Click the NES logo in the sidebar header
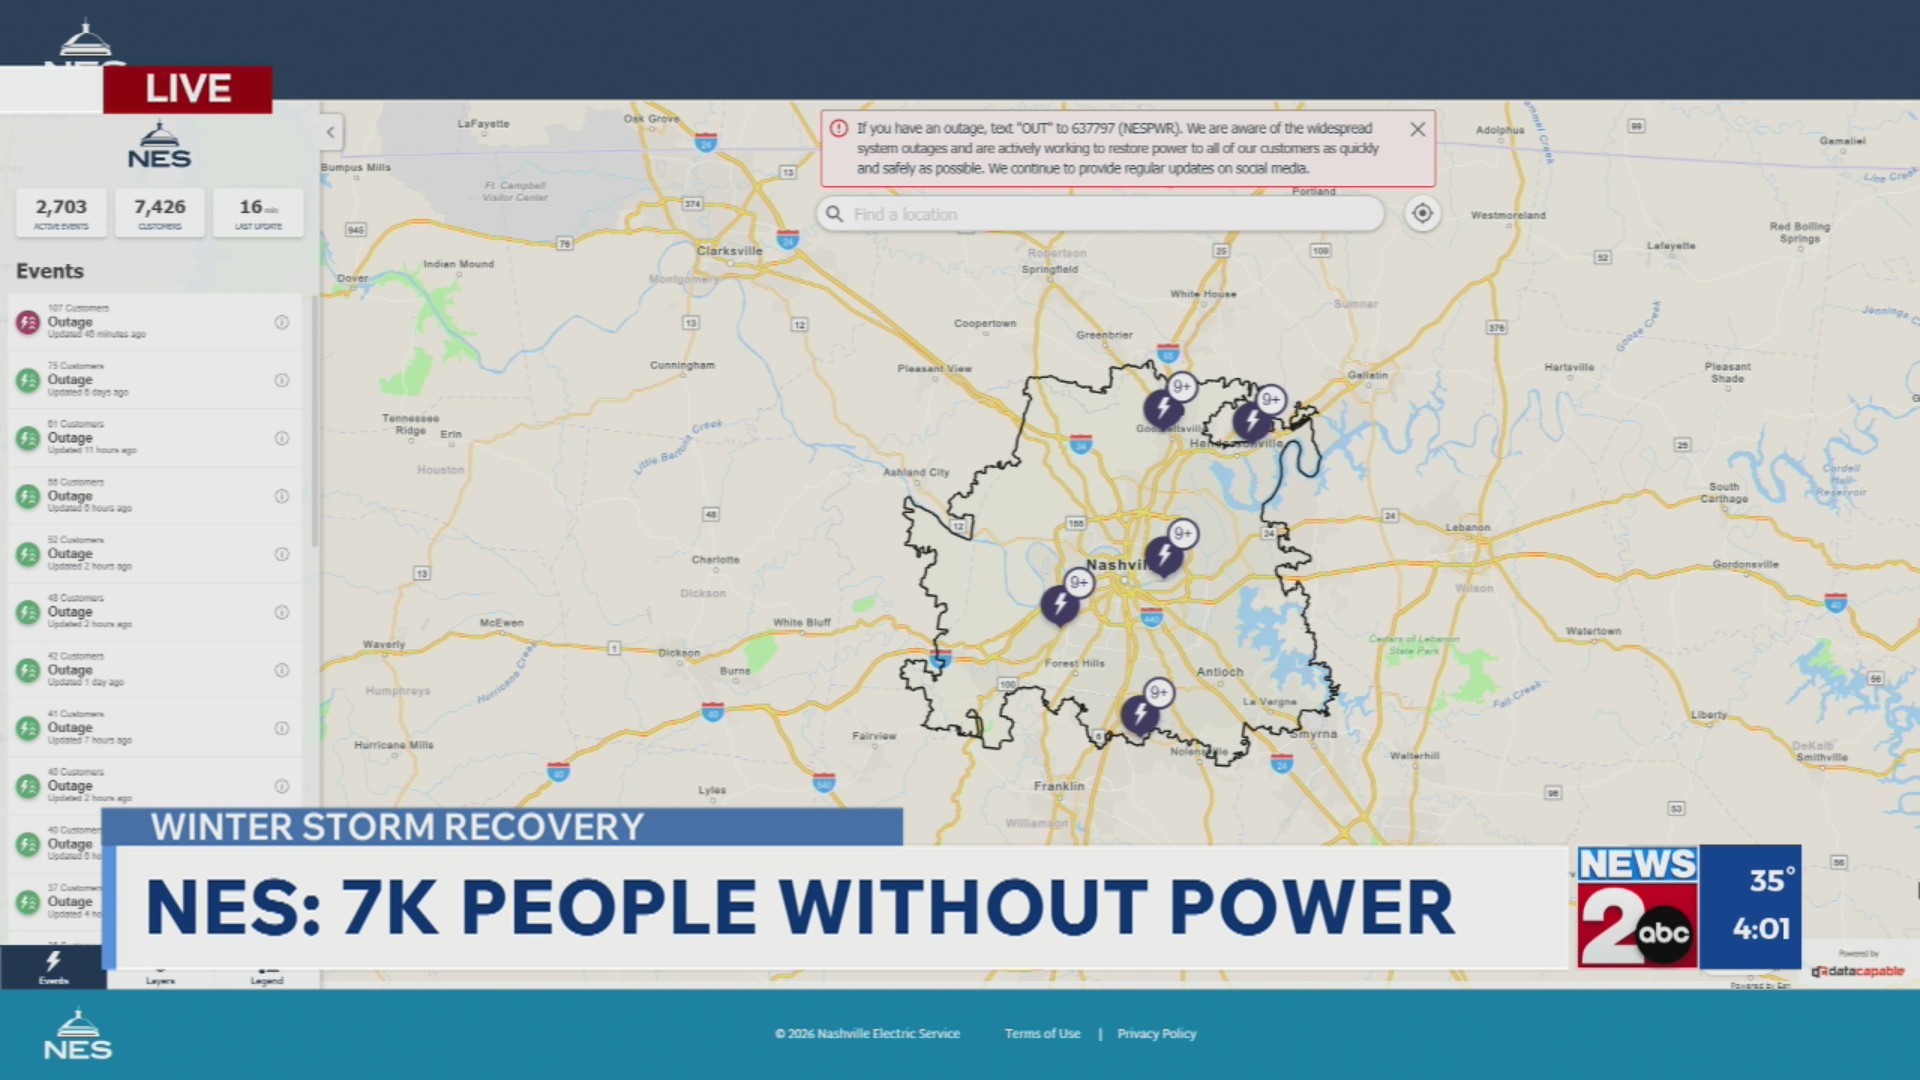Image resolution: width=1920 pixels, height=1080 pixels. click(x=159, y=146)
